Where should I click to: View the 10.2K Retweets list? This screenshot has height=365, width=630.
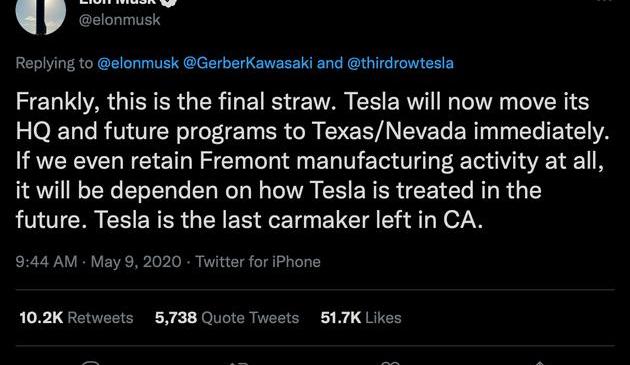tap(76, 318)
